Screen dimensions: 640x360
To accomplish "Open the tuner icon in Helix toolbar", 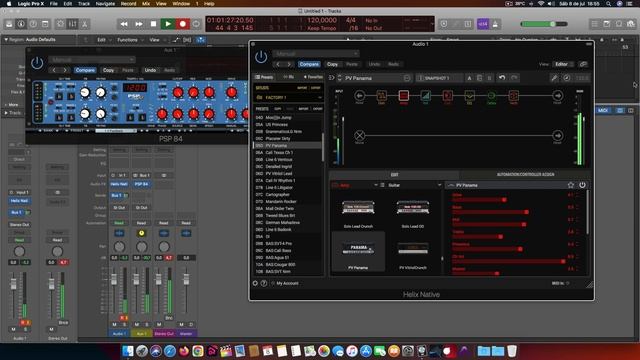I will coord(567,78).
